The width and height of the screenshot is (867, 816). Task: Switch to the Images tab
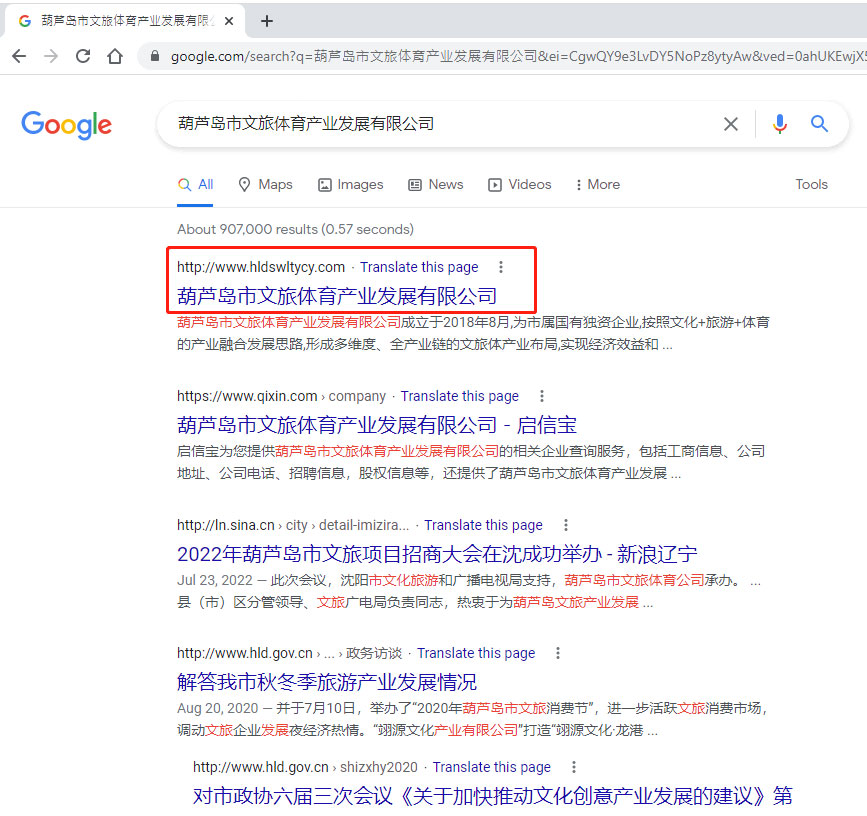pos(350,184)
